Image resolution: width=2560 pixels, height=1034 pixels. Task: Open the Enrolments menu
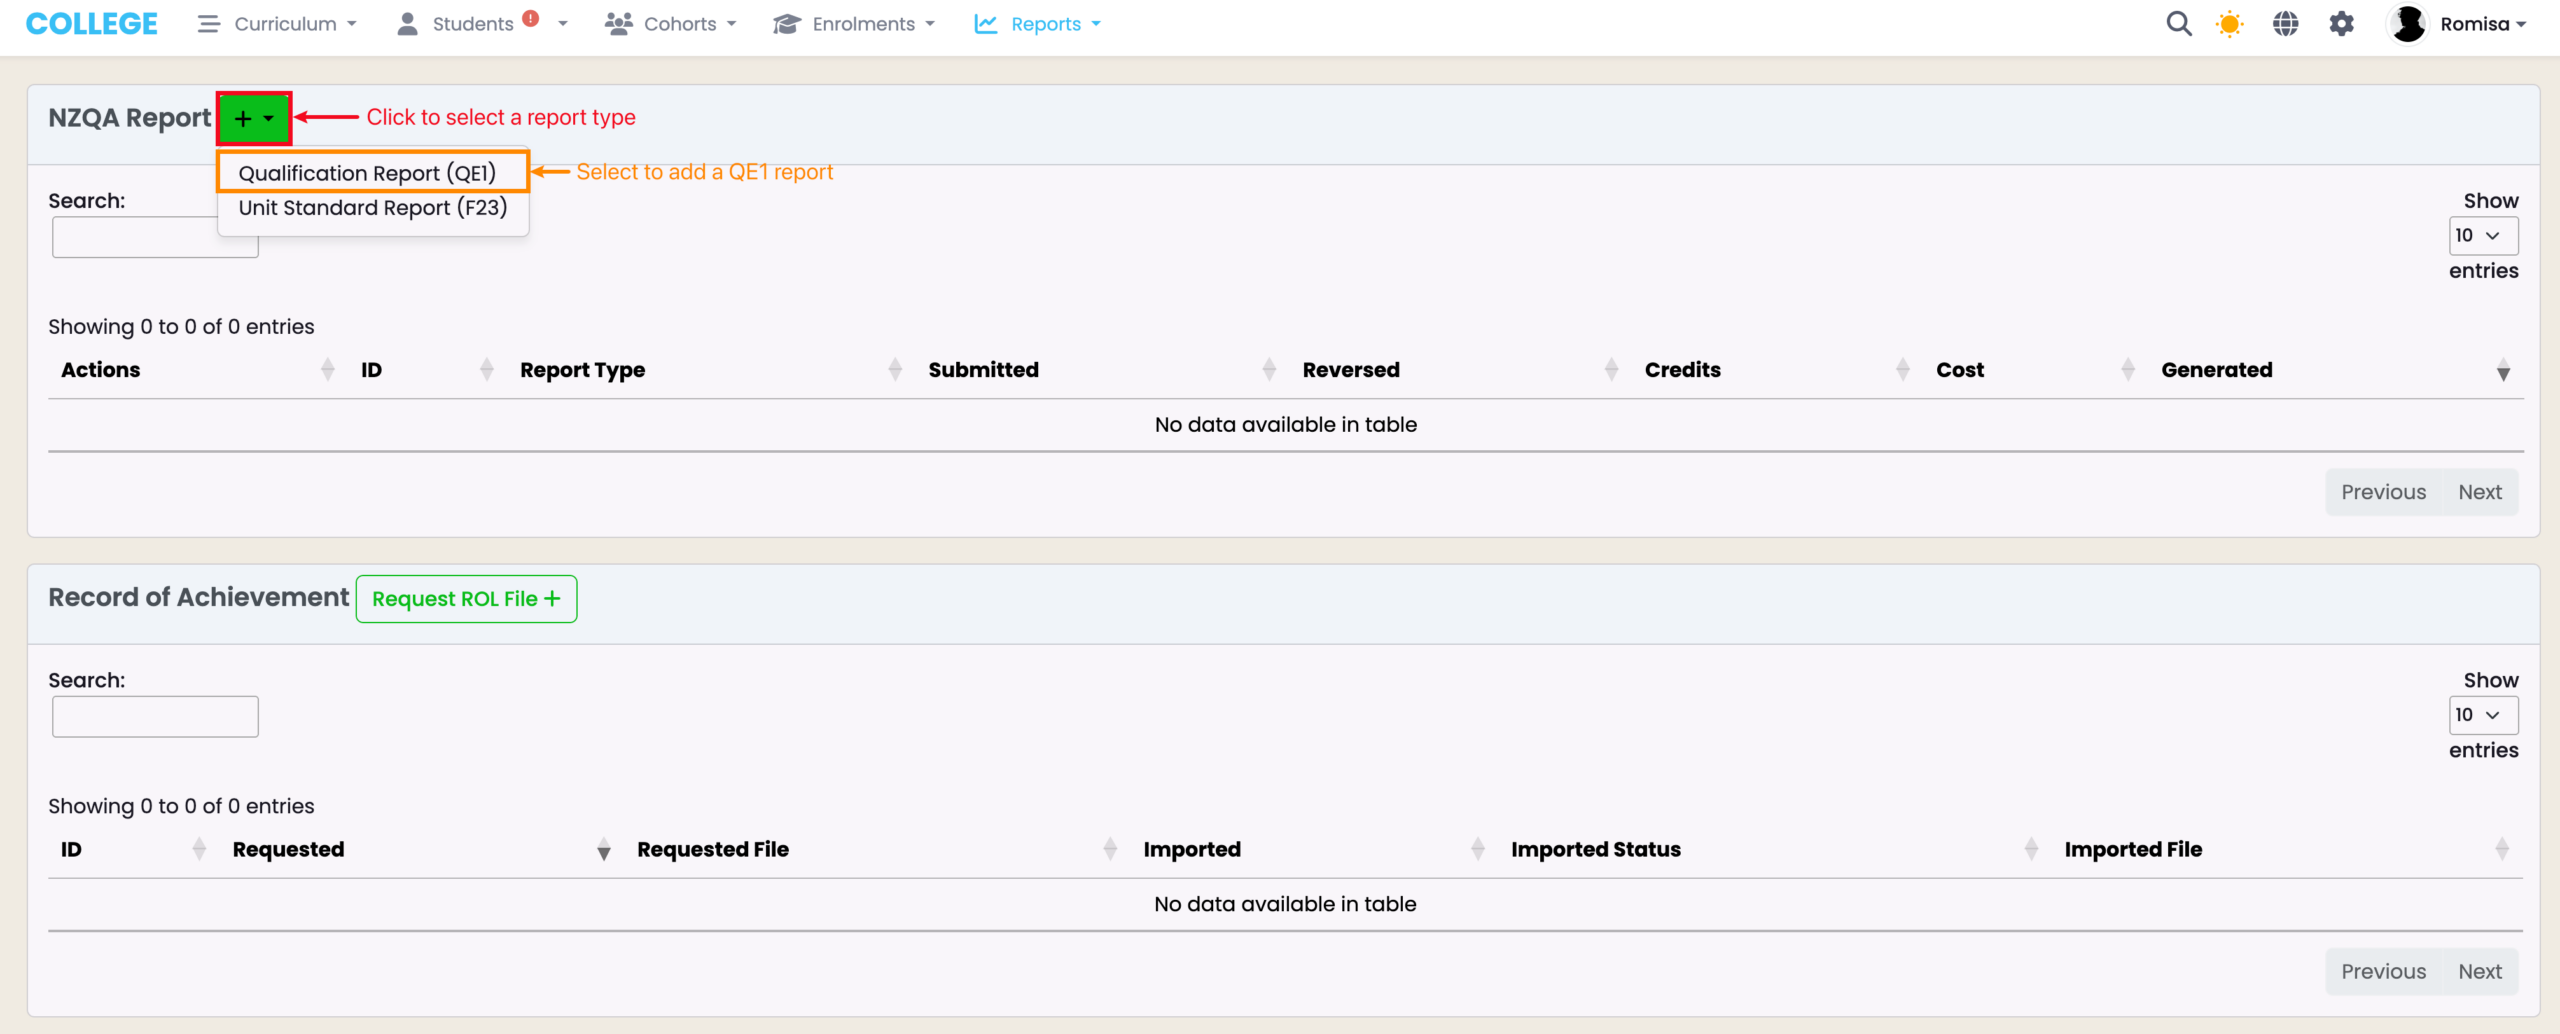pyautogui.click(x=854, y=24)
